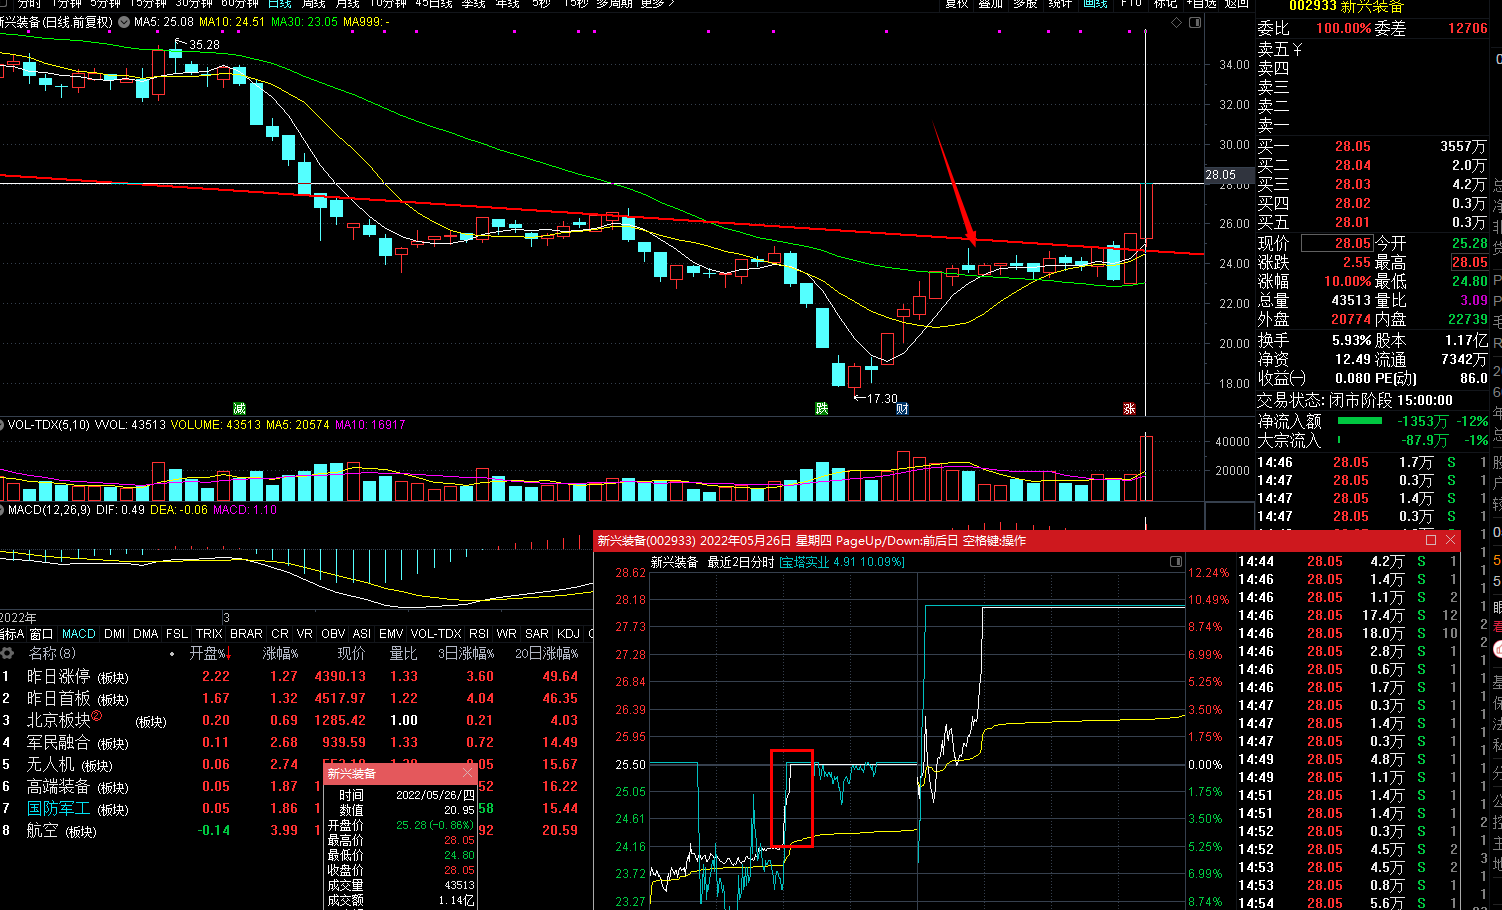This screenshot has height=910, width=1502.
Task: Maximize the 新兴装备 intraday popup window
Action: click(1431, 540)
